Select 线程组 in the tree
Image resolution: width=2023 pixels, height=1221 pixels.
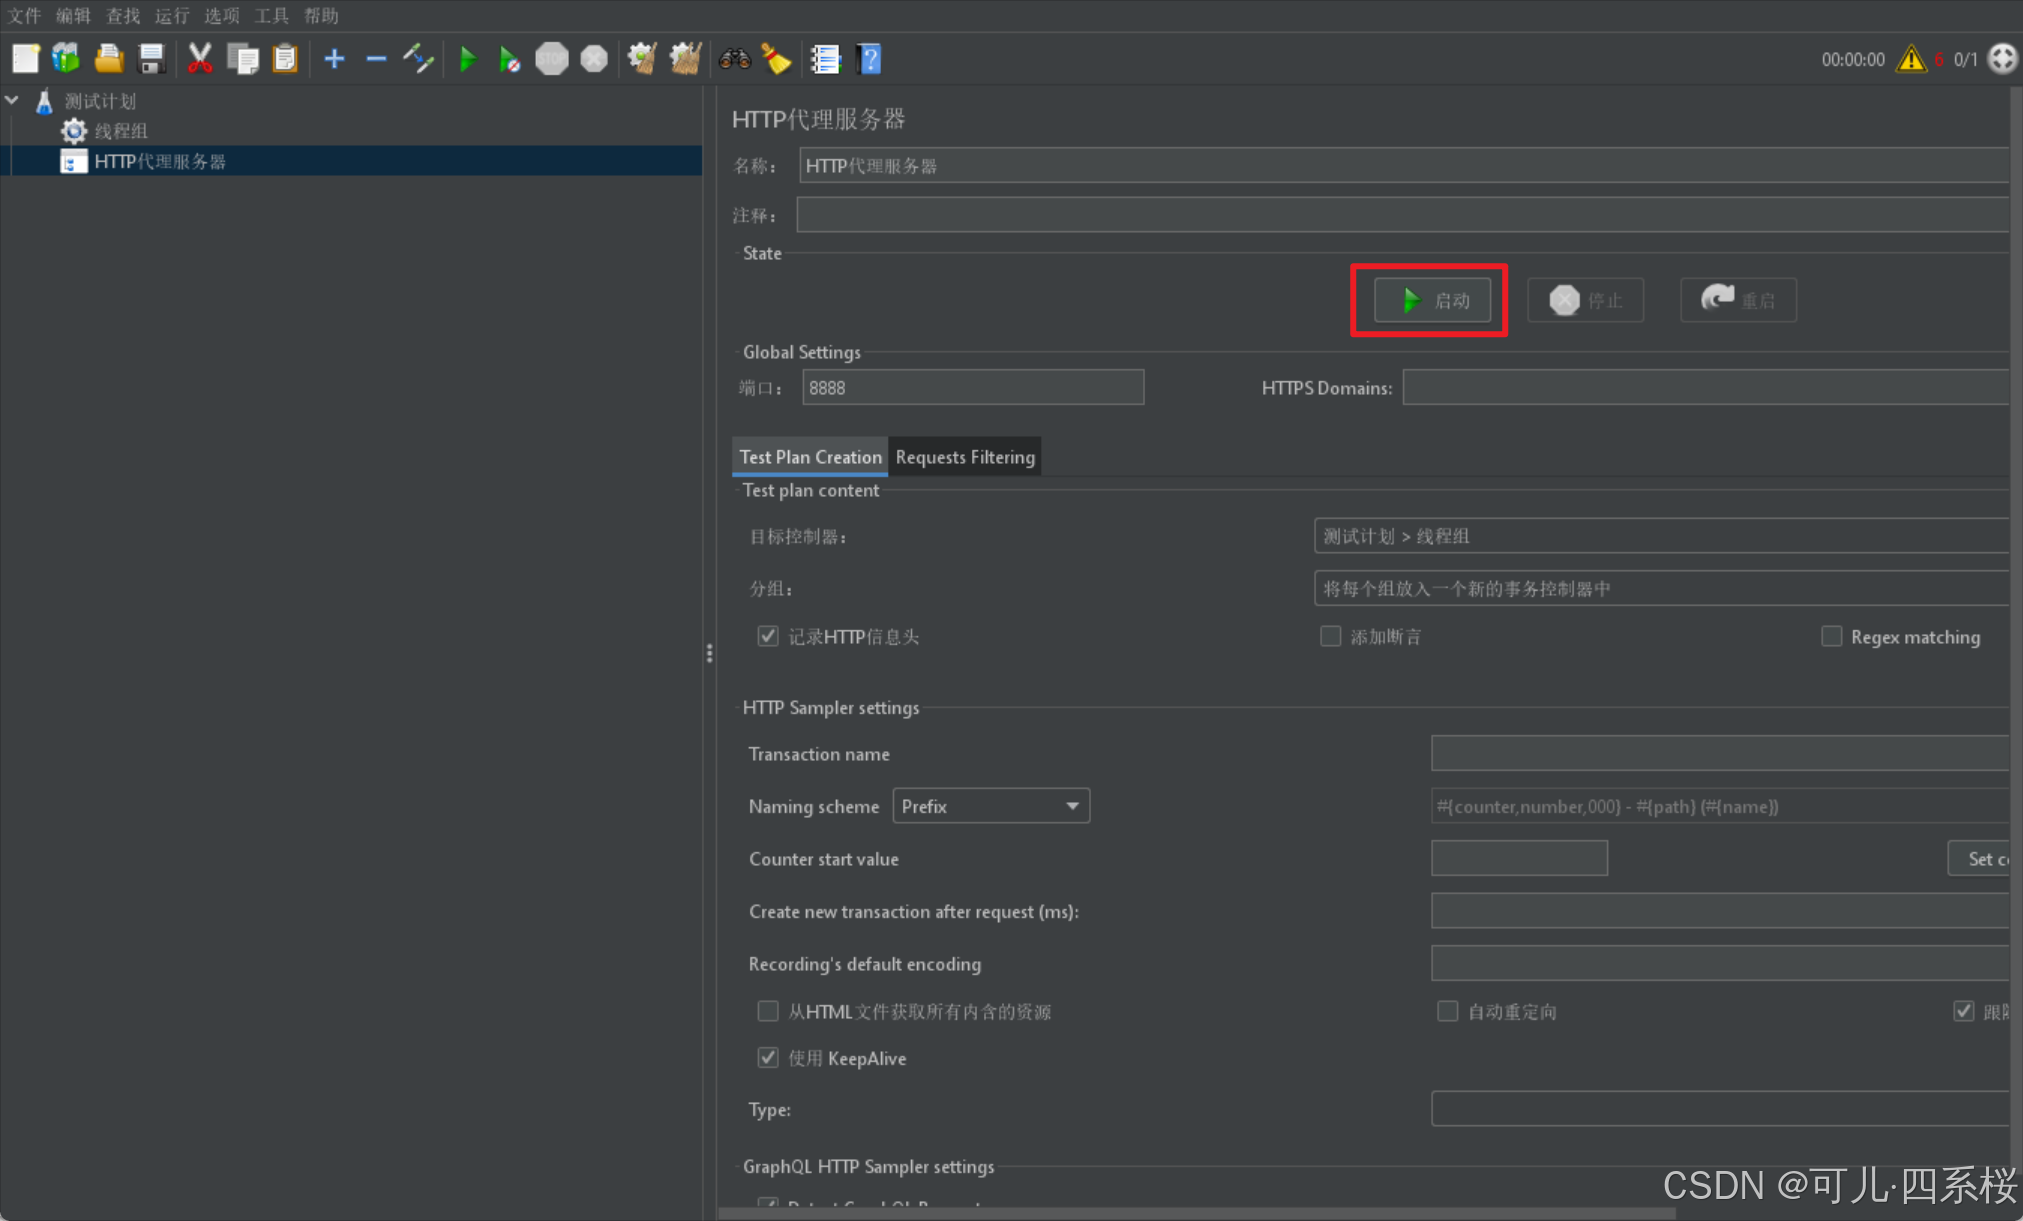pos(121,131)
